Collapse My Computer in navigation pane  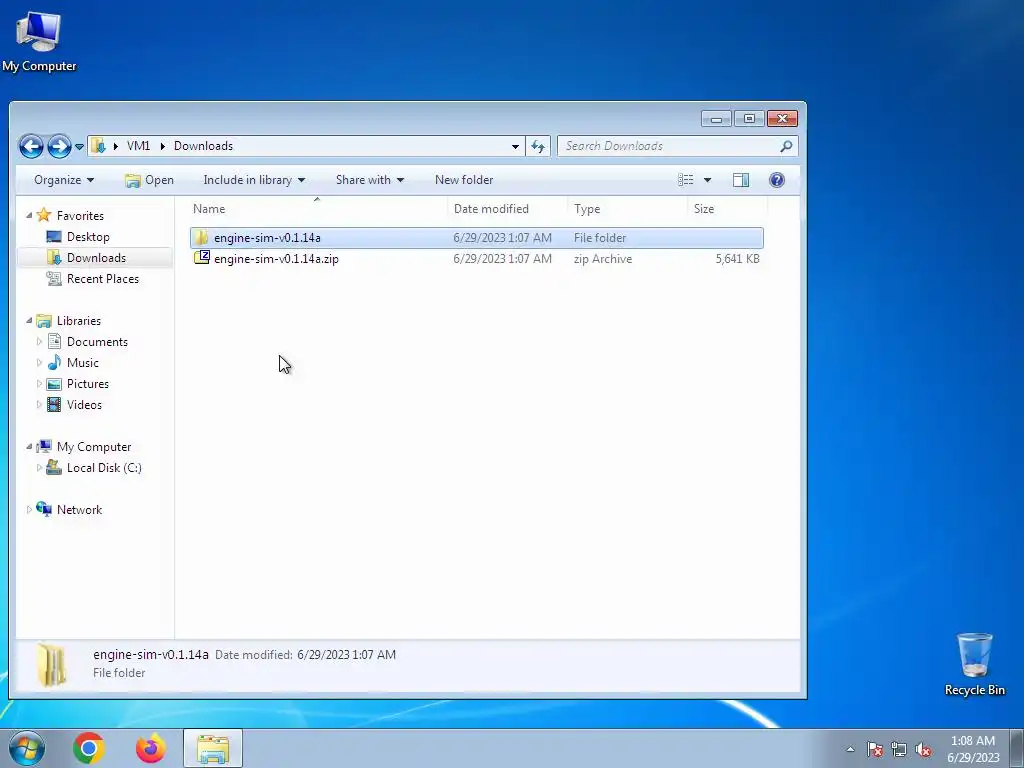(x=29, y=447)
